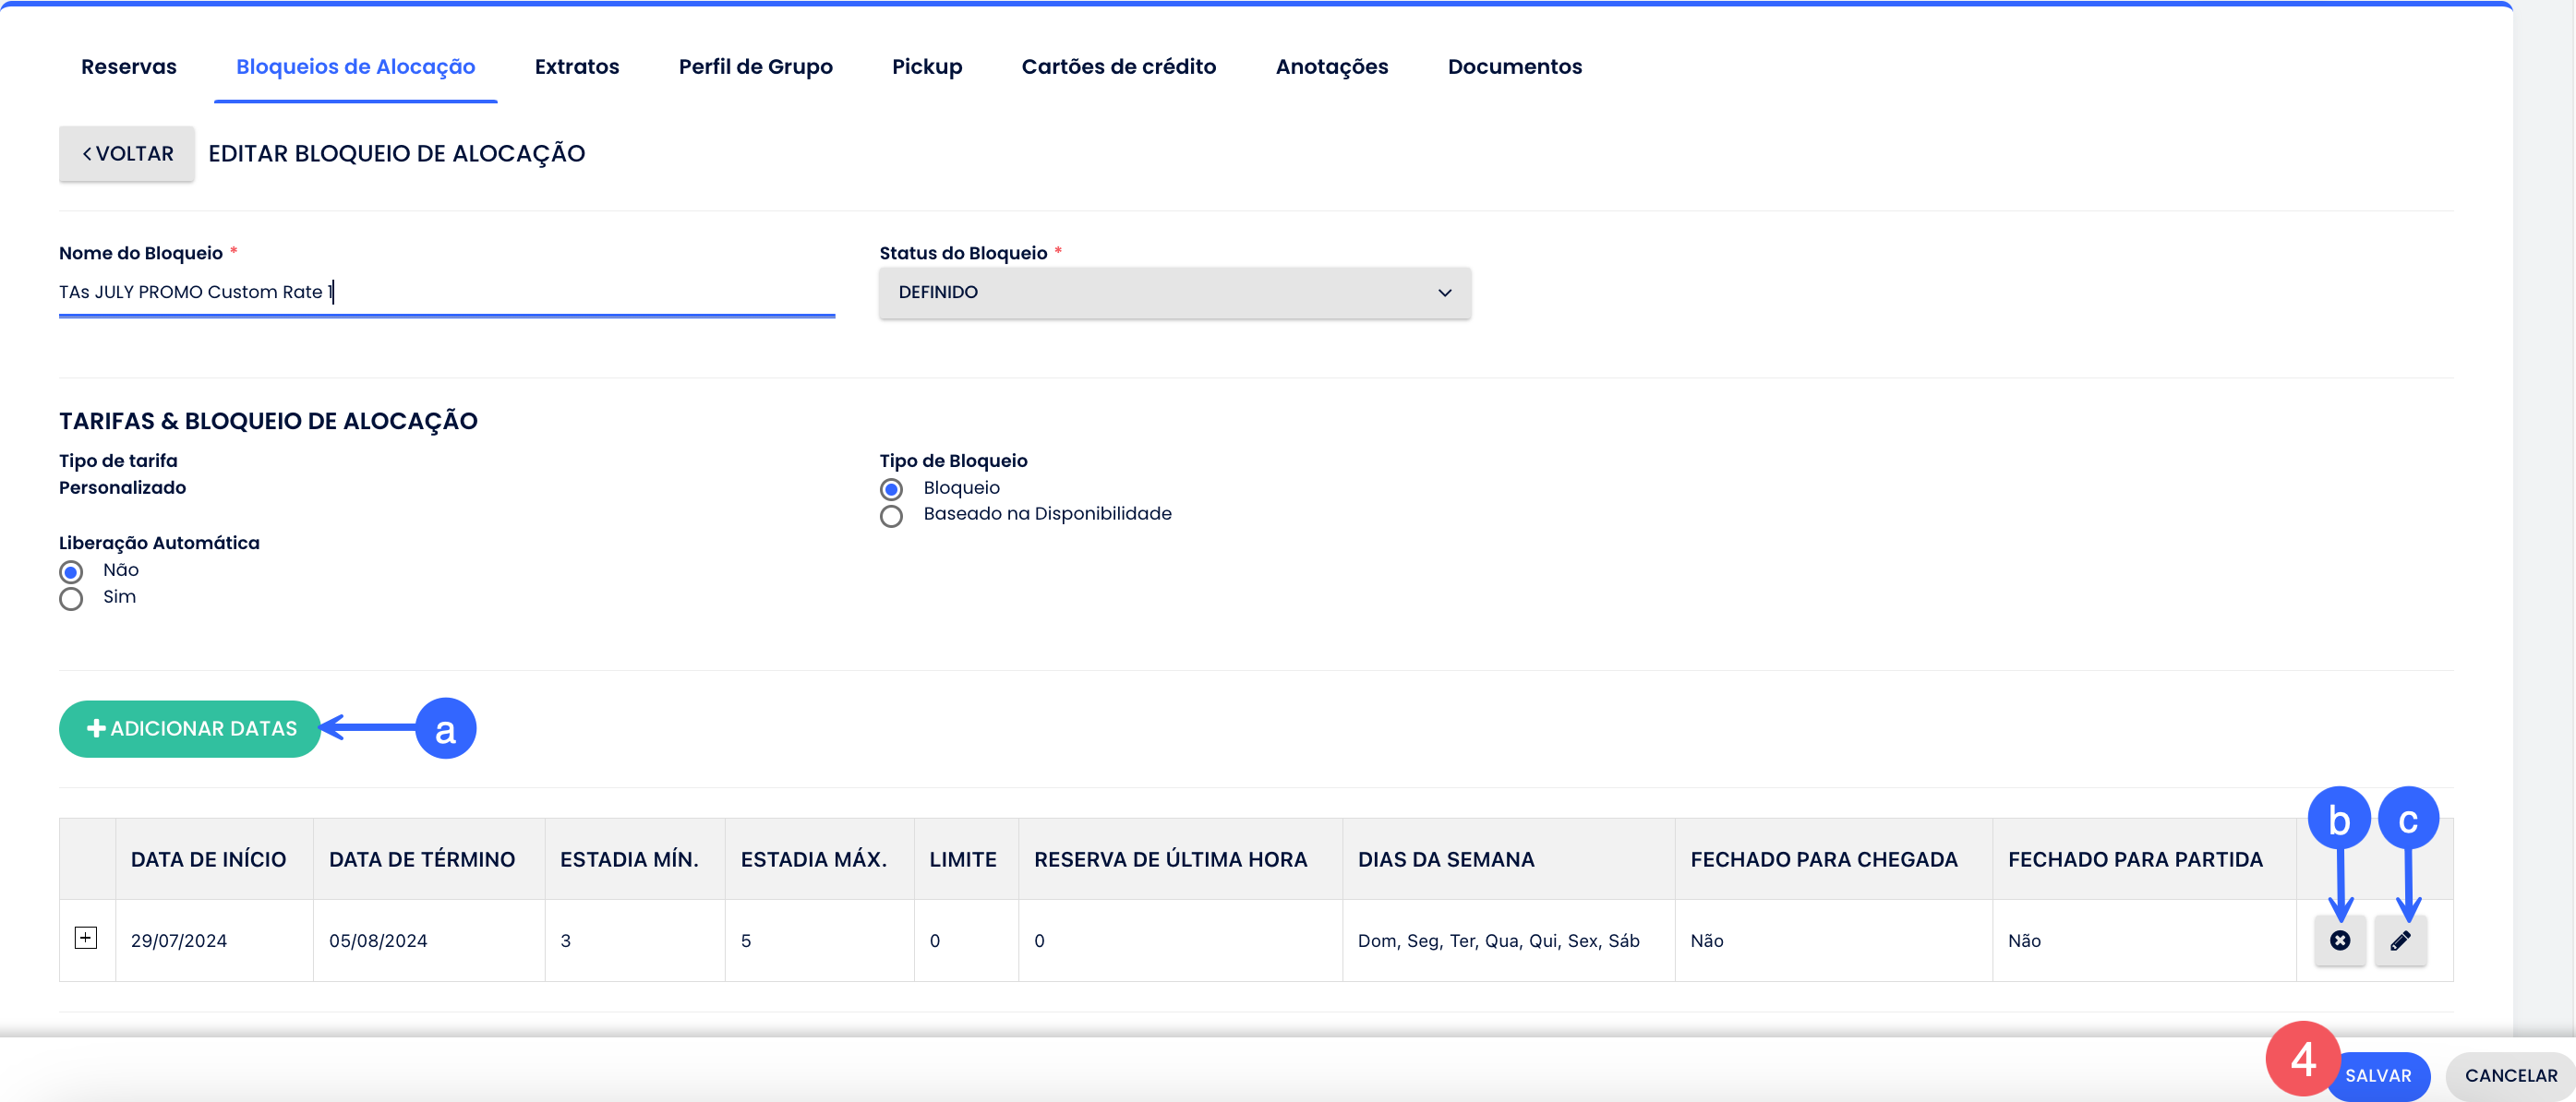Open the Cartões de crédito tab
Viewport: 2576px width, 1102px height.
(1118, 66)
